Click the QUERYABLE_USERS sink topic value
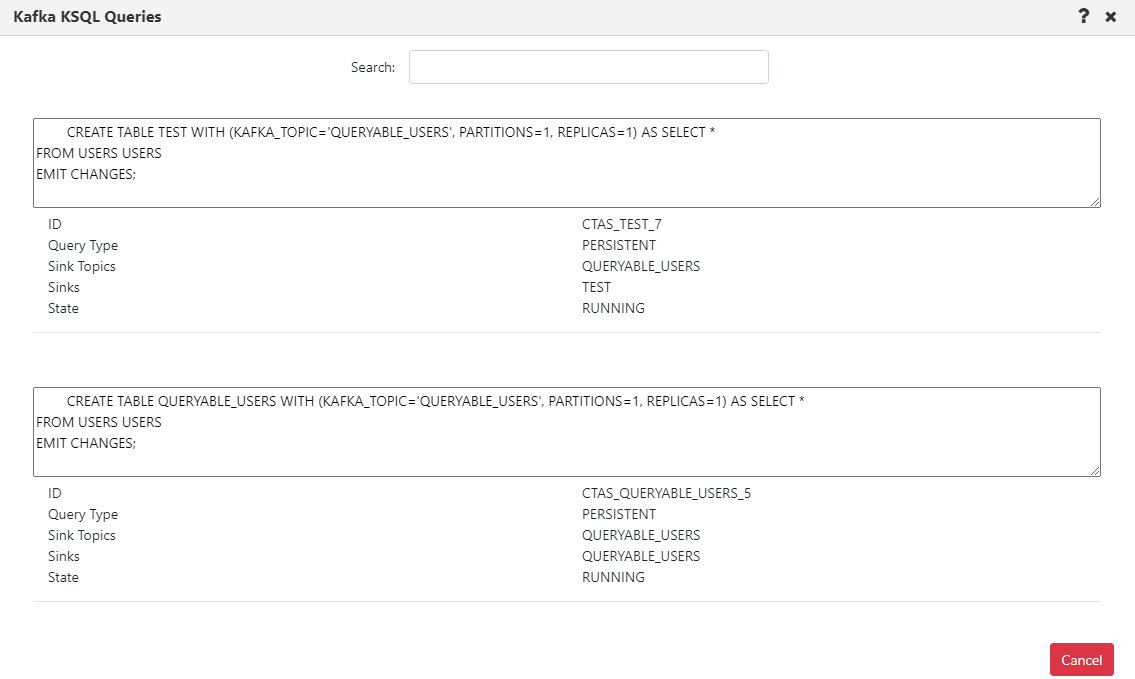Viewport: 1135px width, 679px height. (641, 266)
